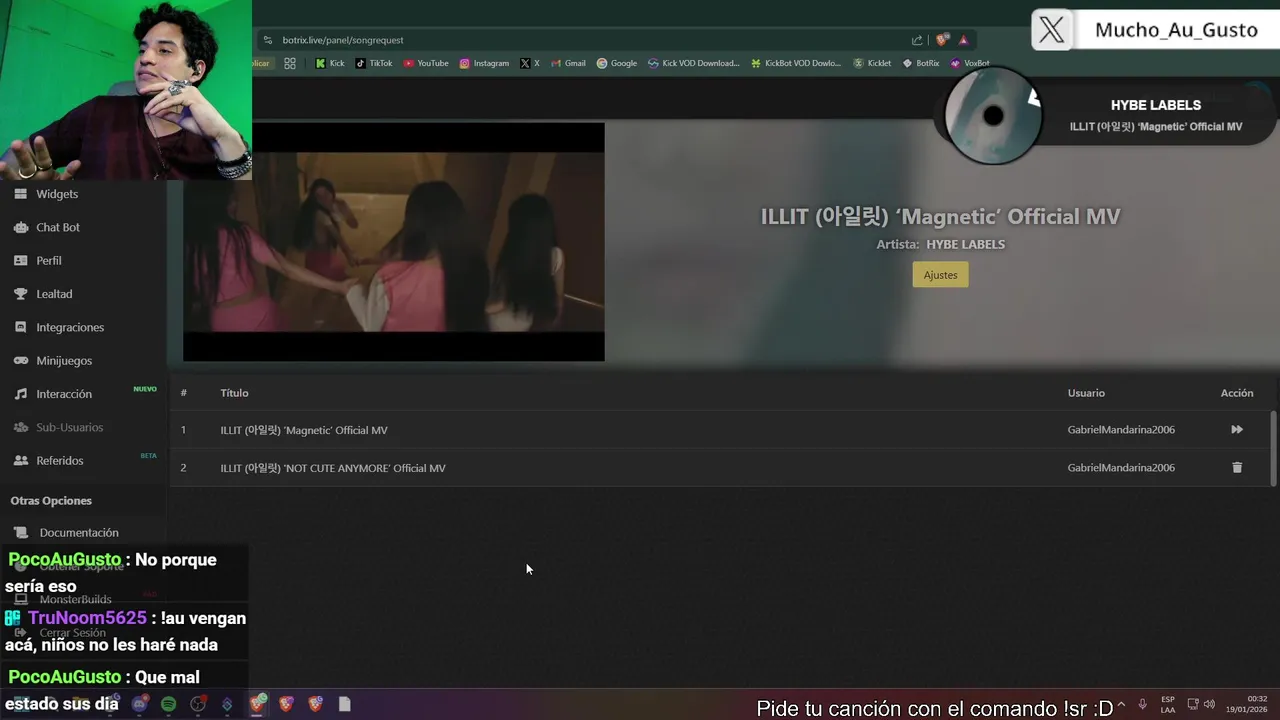The width and height of the screenshot is (1280, 720).
Task: Open the Kicklet bookmark
Action: [872, 63]
